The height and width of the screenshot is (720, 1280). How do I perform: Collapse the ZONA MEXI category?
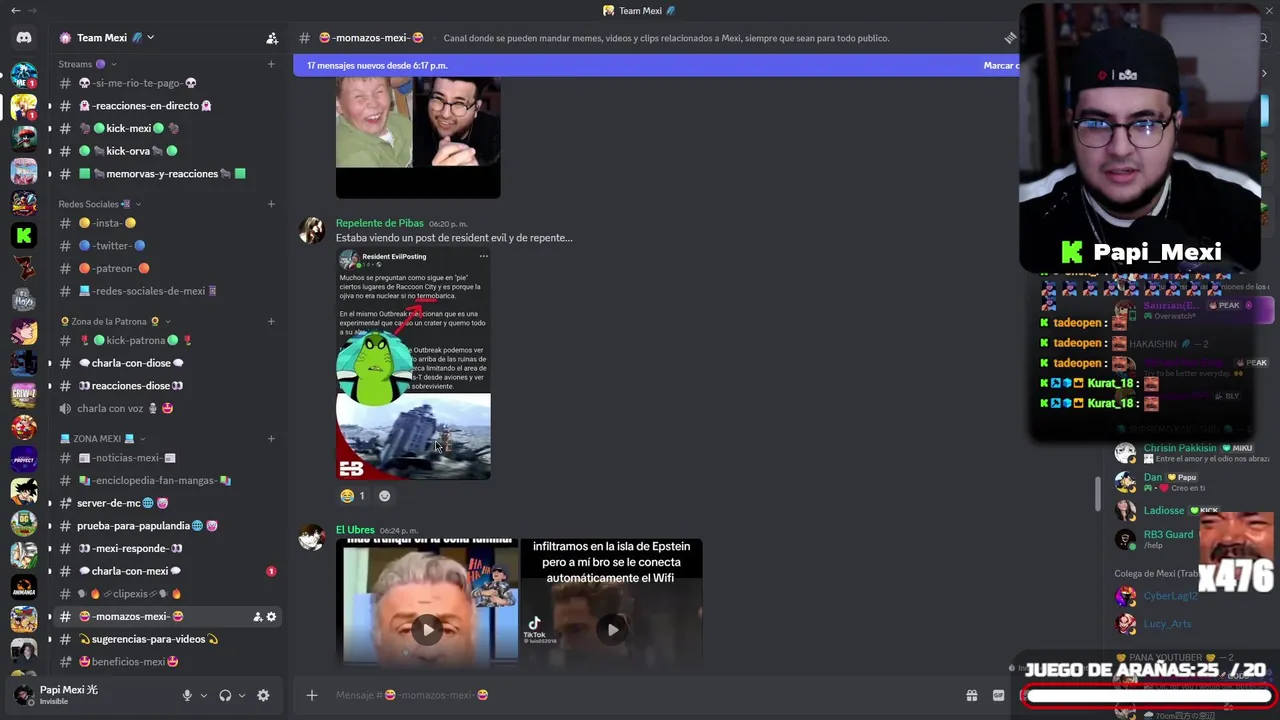(103, 438)
